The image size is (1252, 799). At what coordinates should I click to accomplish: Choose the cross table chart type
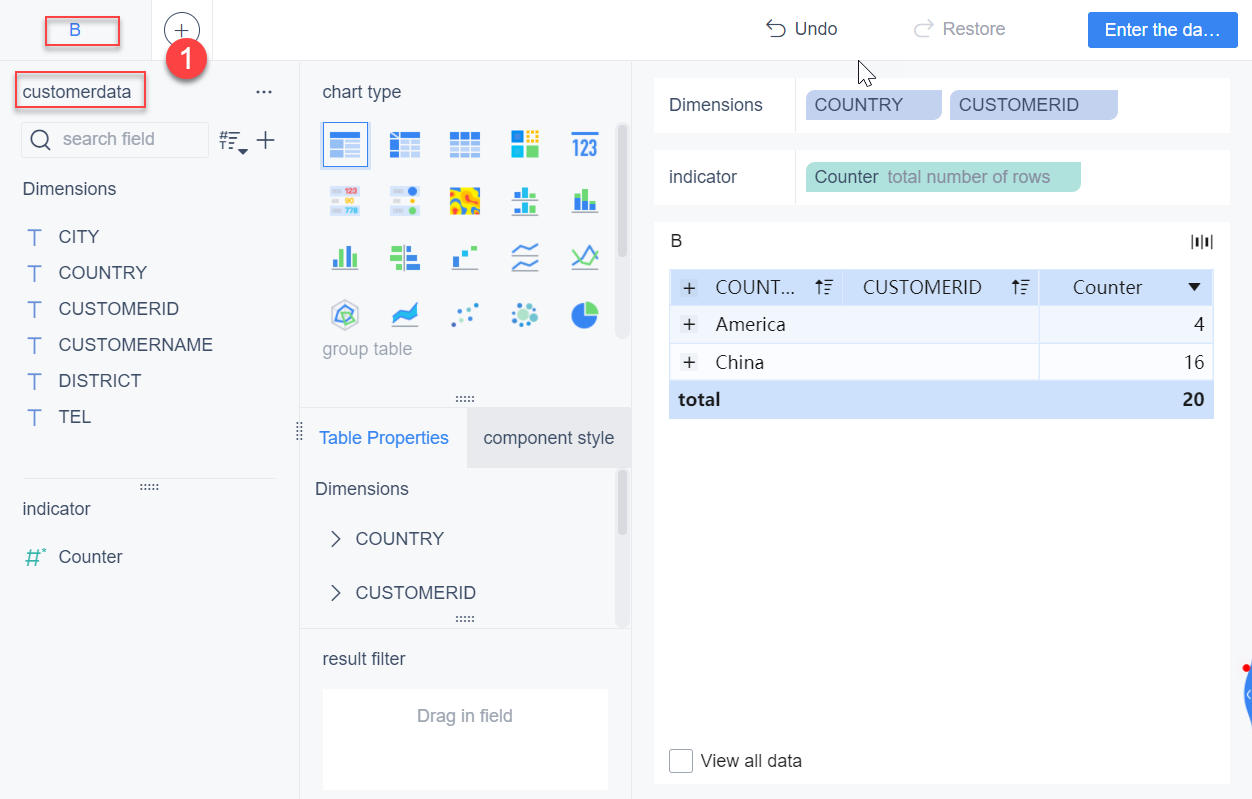(405, 145)
